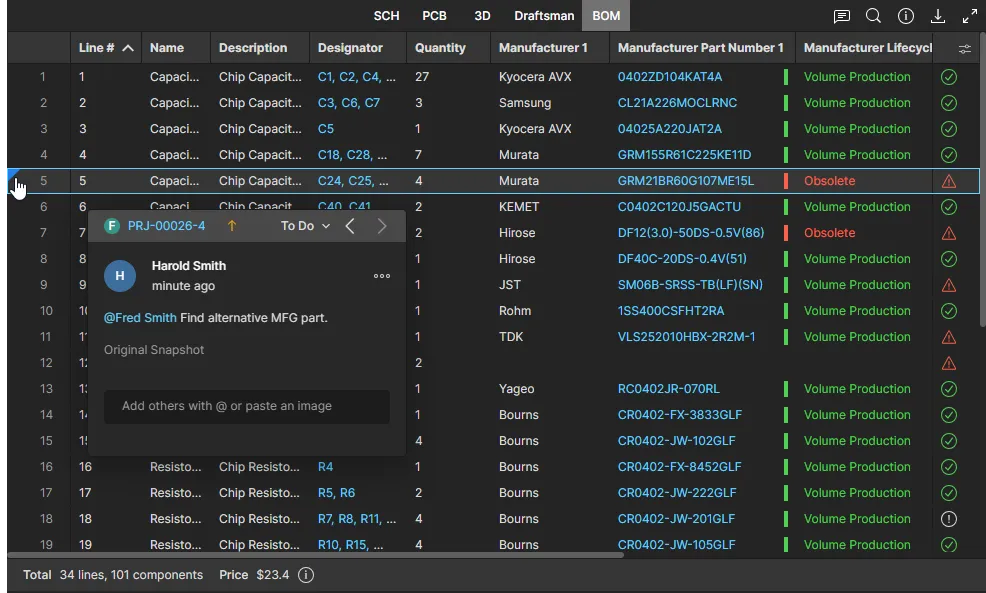
Task: Open part link GRM21BR60G107ME15L
Action: coord(685,181)
